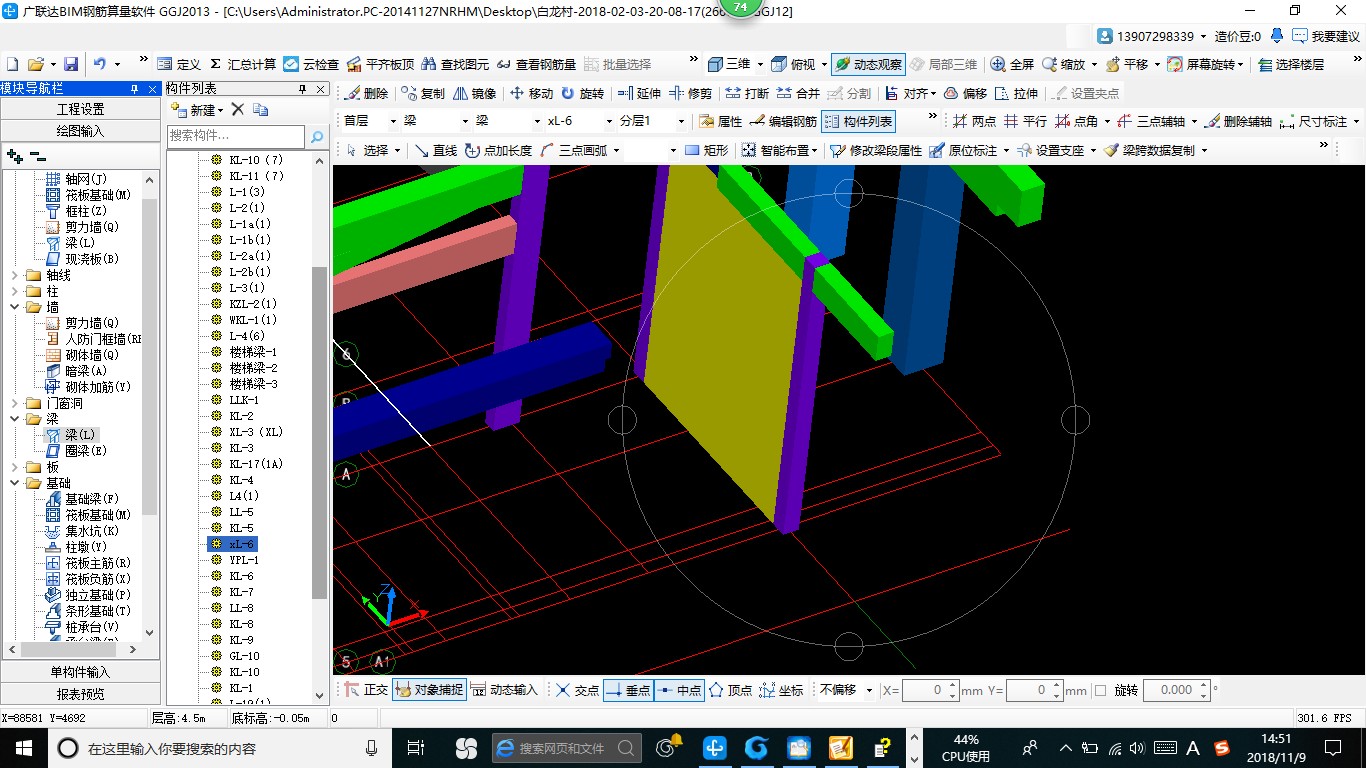Select the 打断 break tool
The image size is (1366, 768).
[747, 93]
